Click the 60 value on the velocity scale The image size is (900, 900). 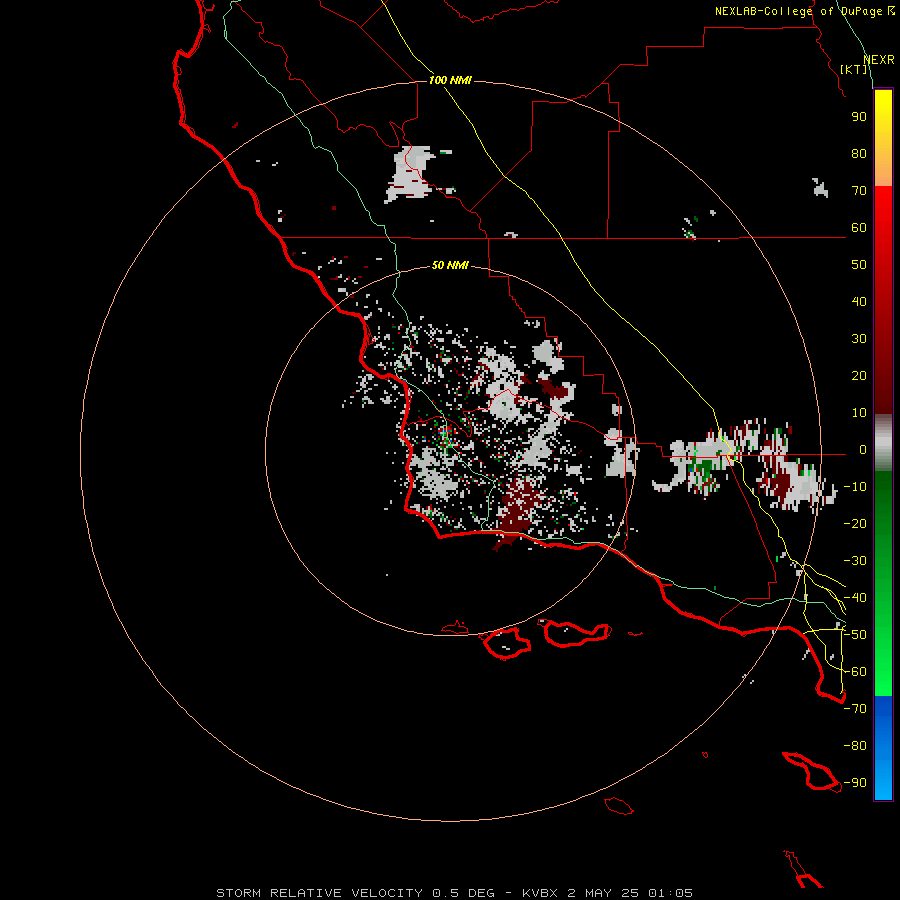point(859,227)
